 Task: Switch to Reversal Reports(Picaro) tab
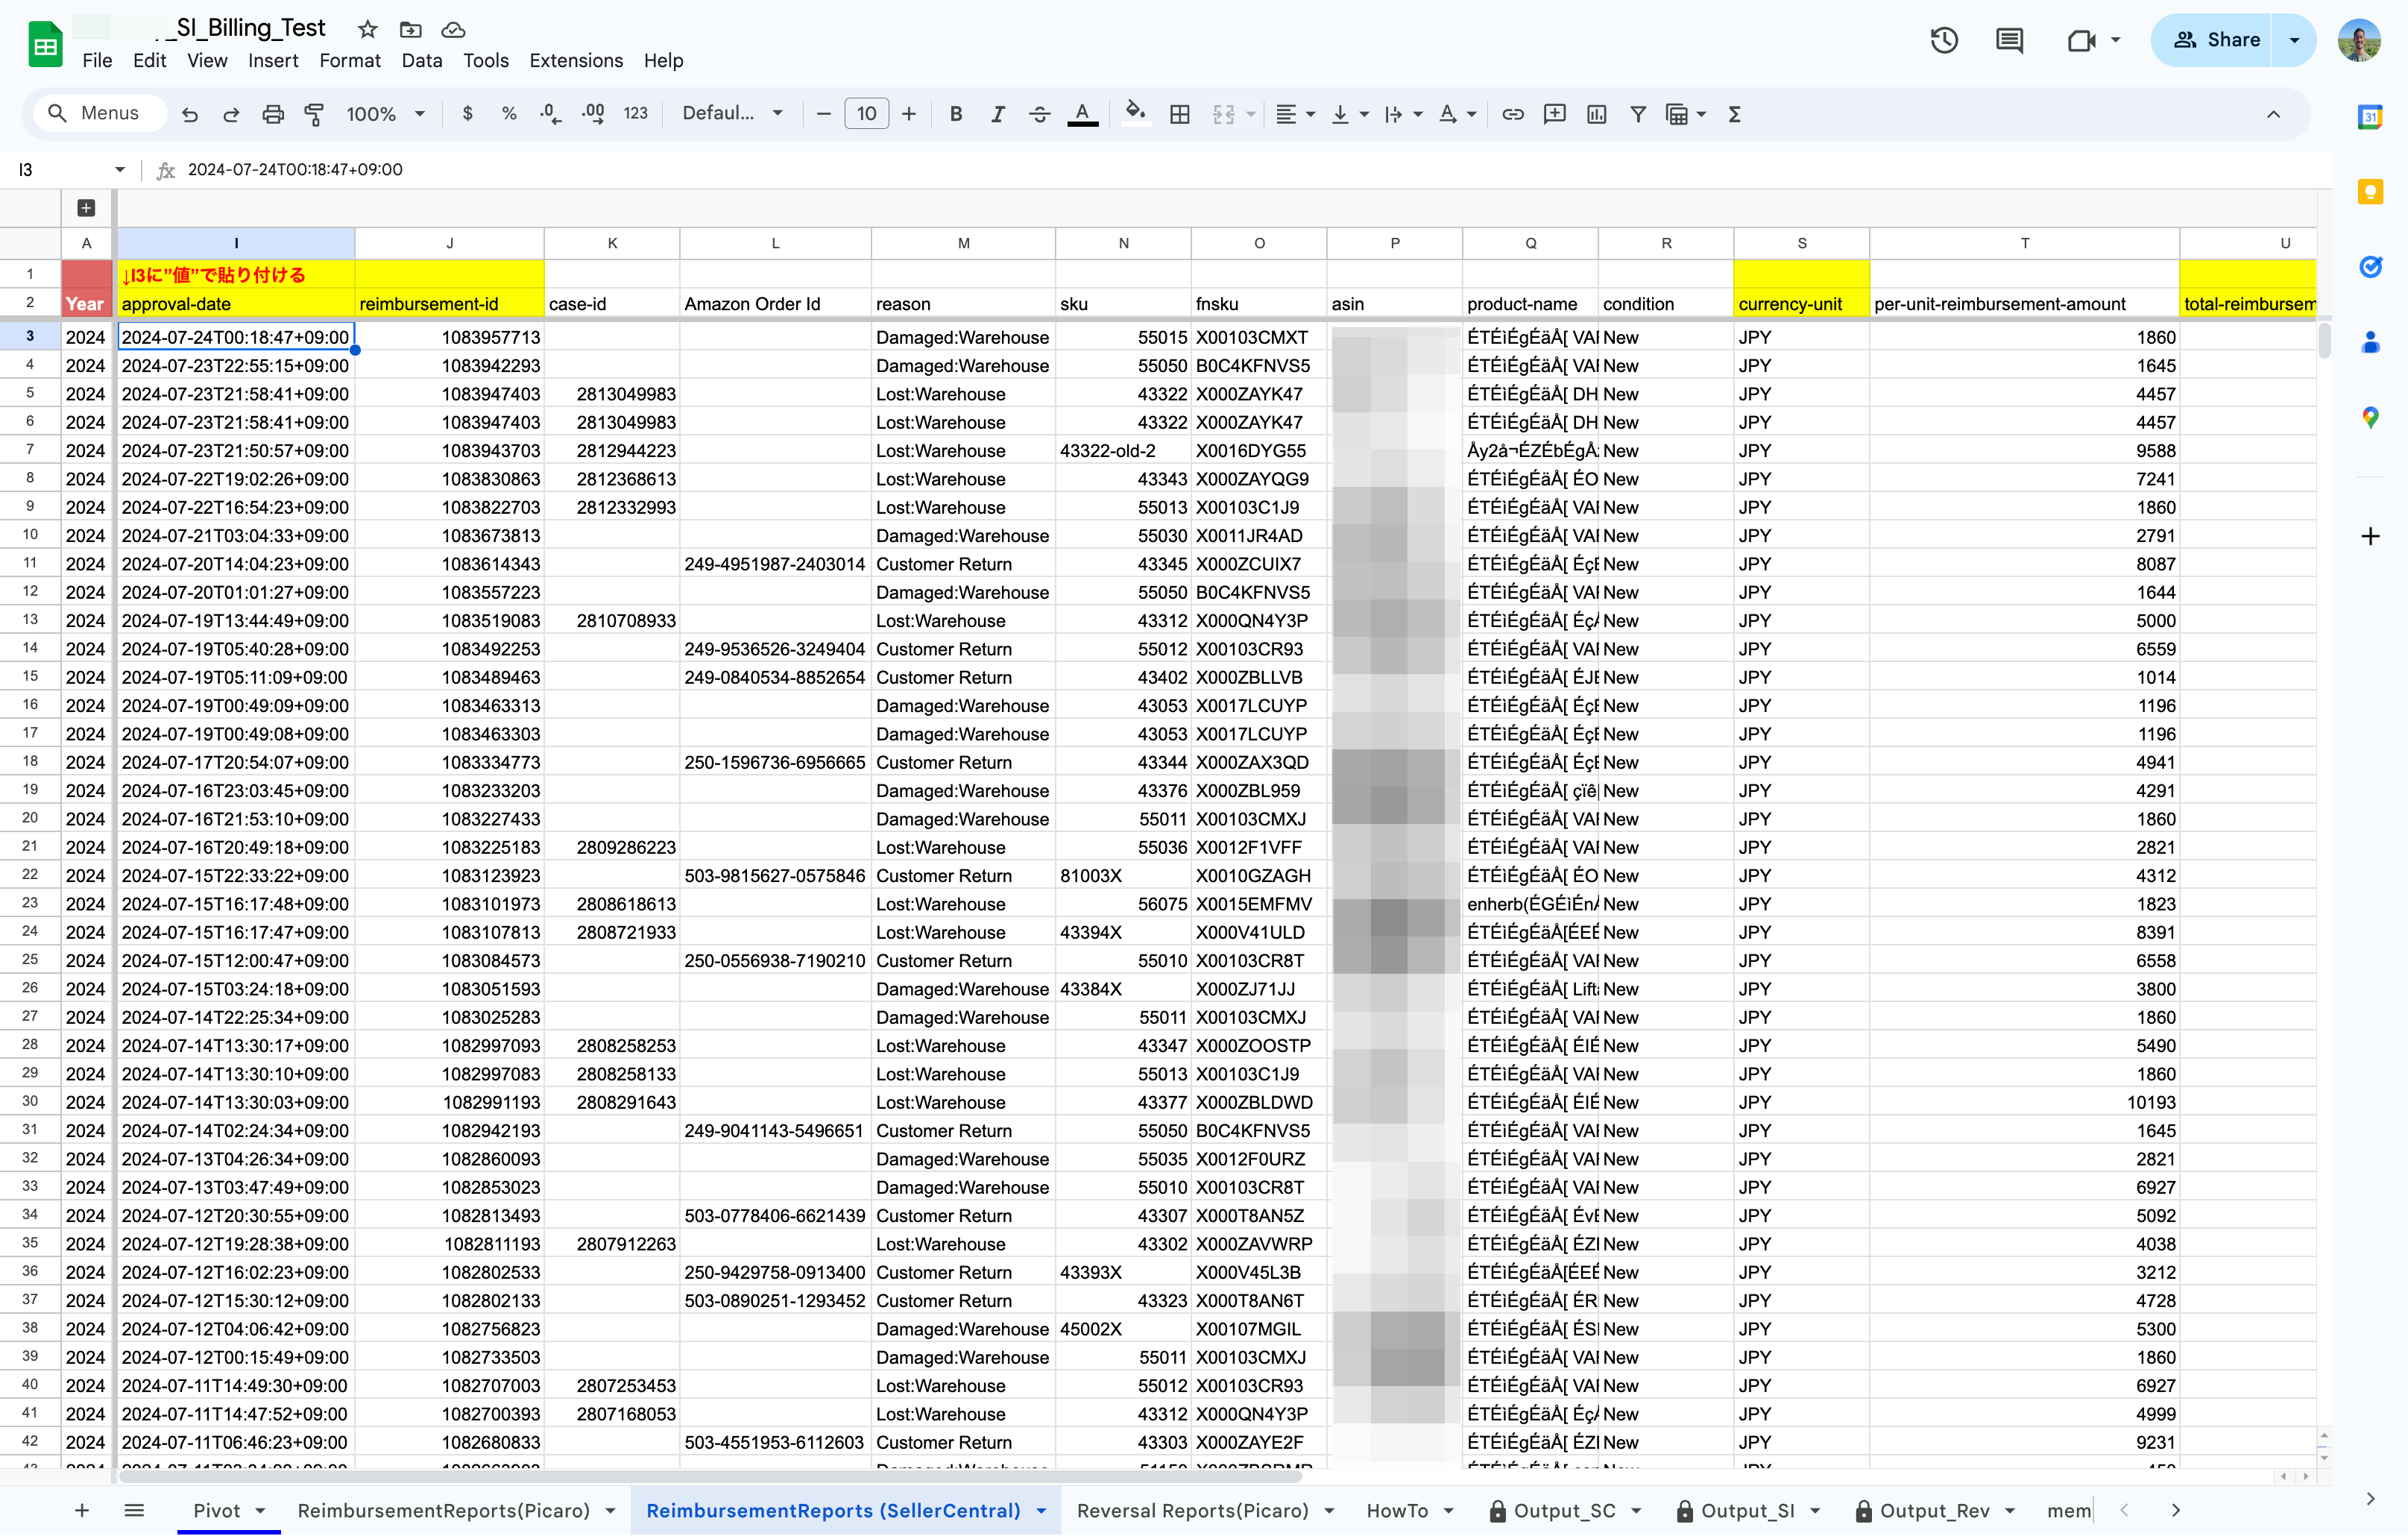1192,1510
